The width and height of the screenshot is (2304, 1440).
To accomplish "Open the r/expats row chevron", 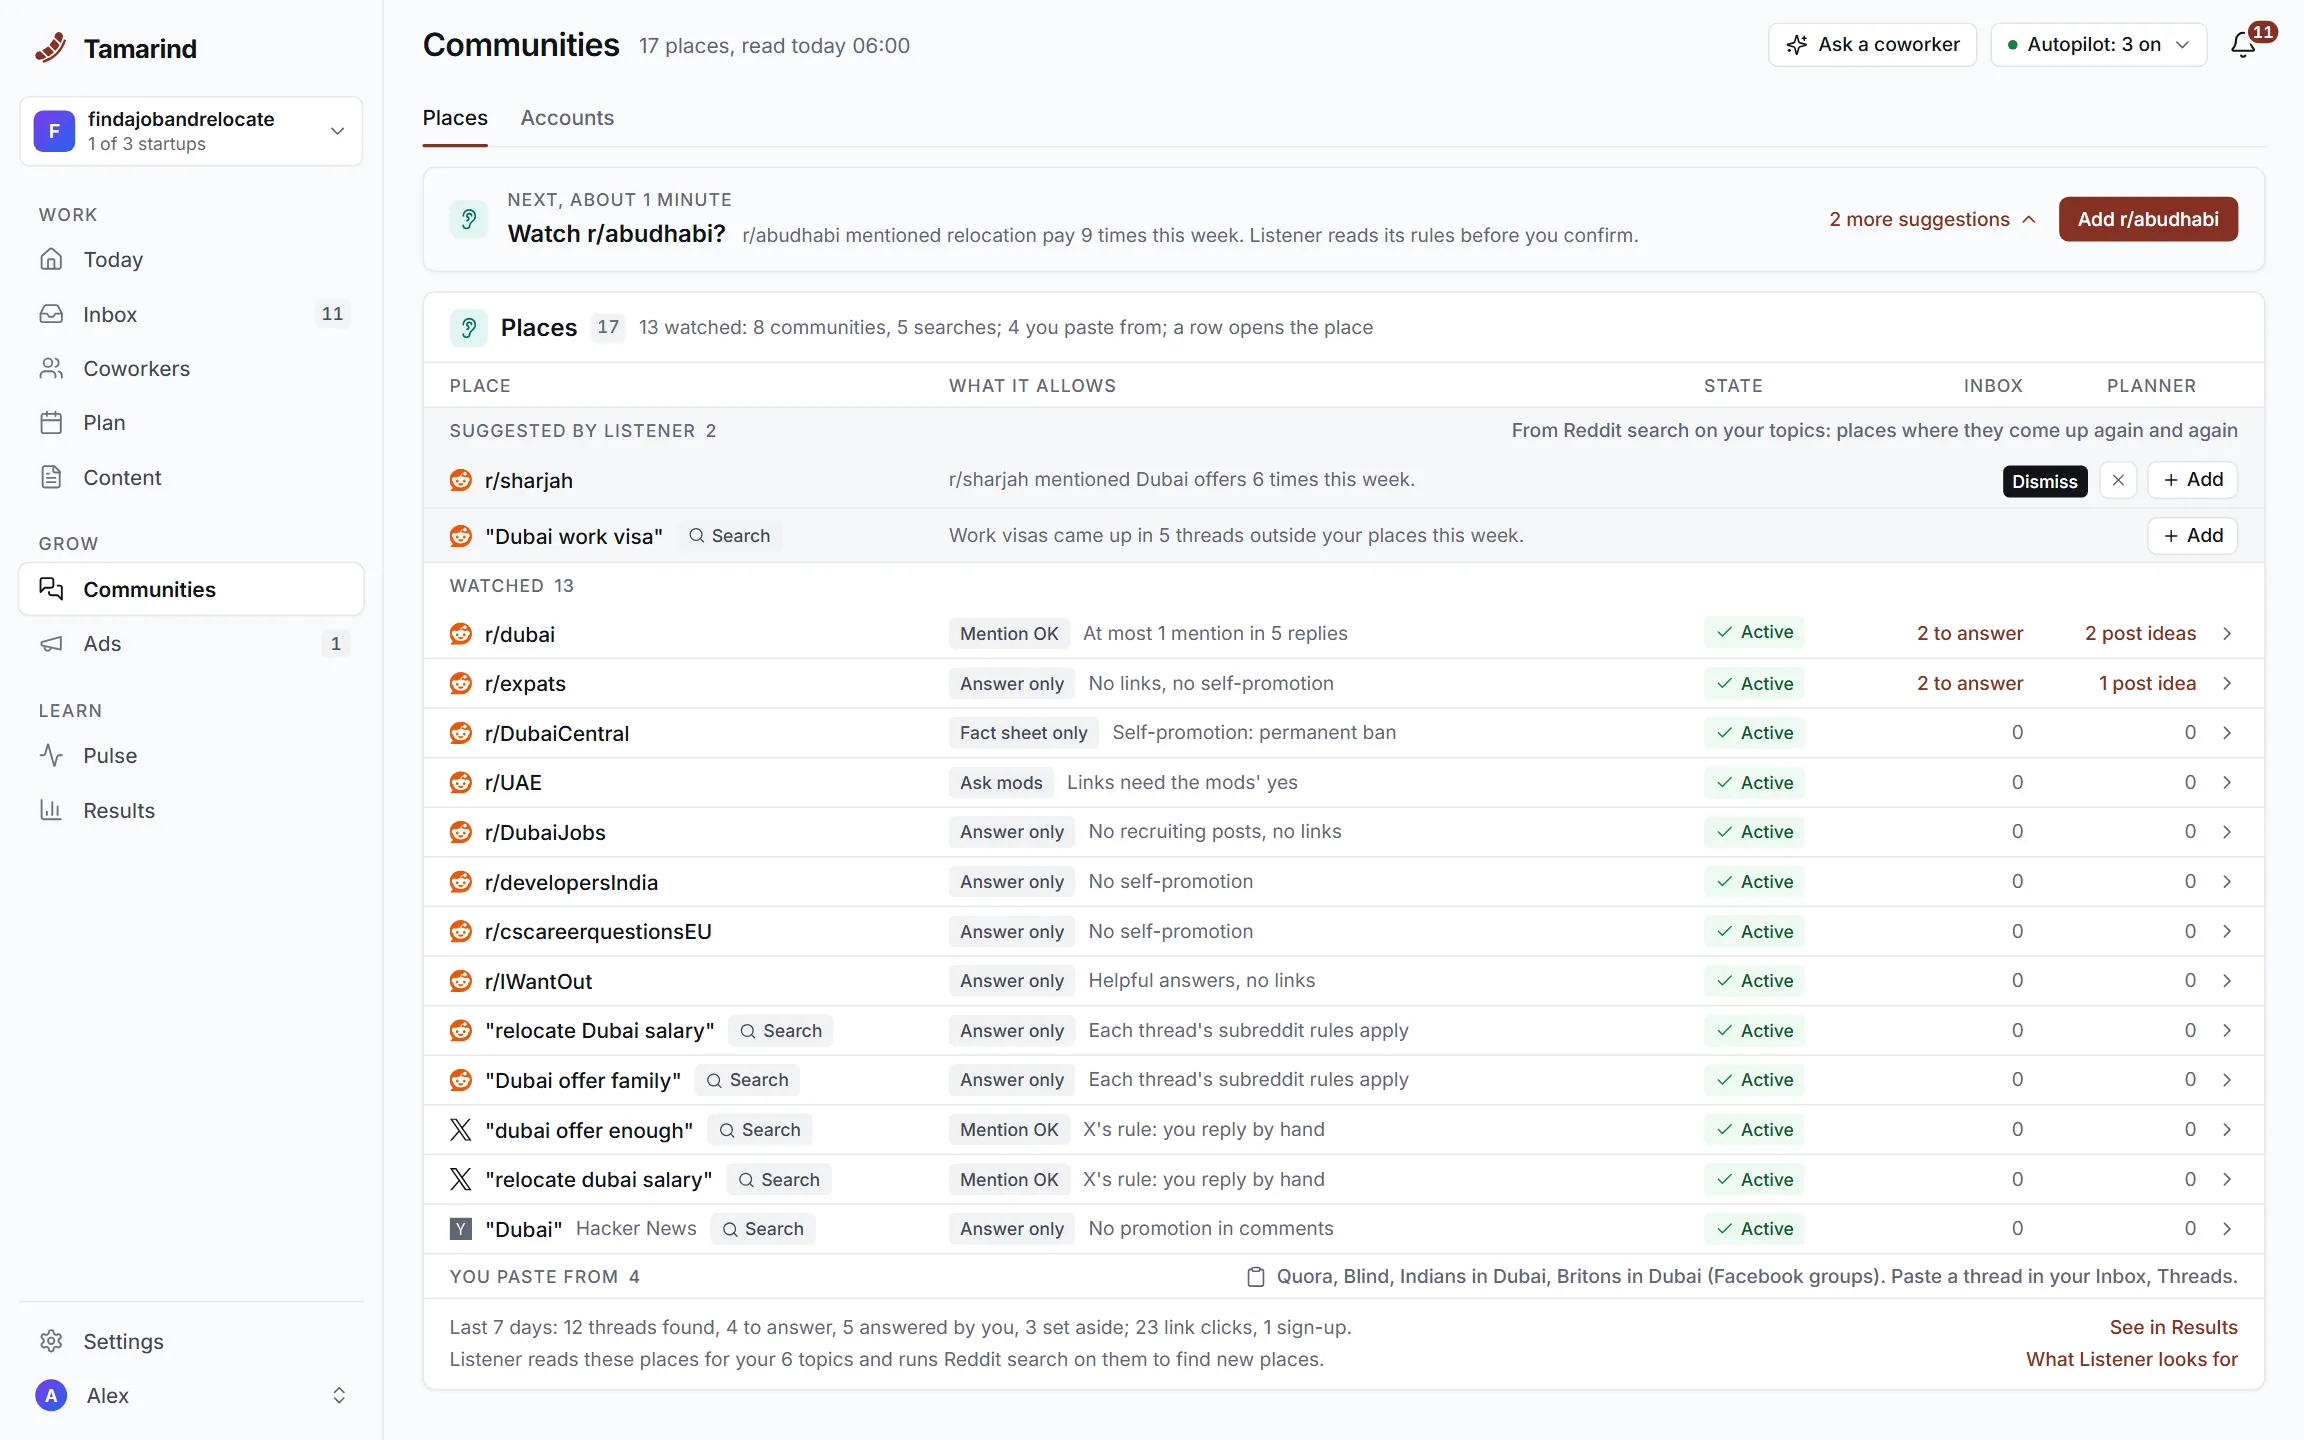I will (2227, 683).
